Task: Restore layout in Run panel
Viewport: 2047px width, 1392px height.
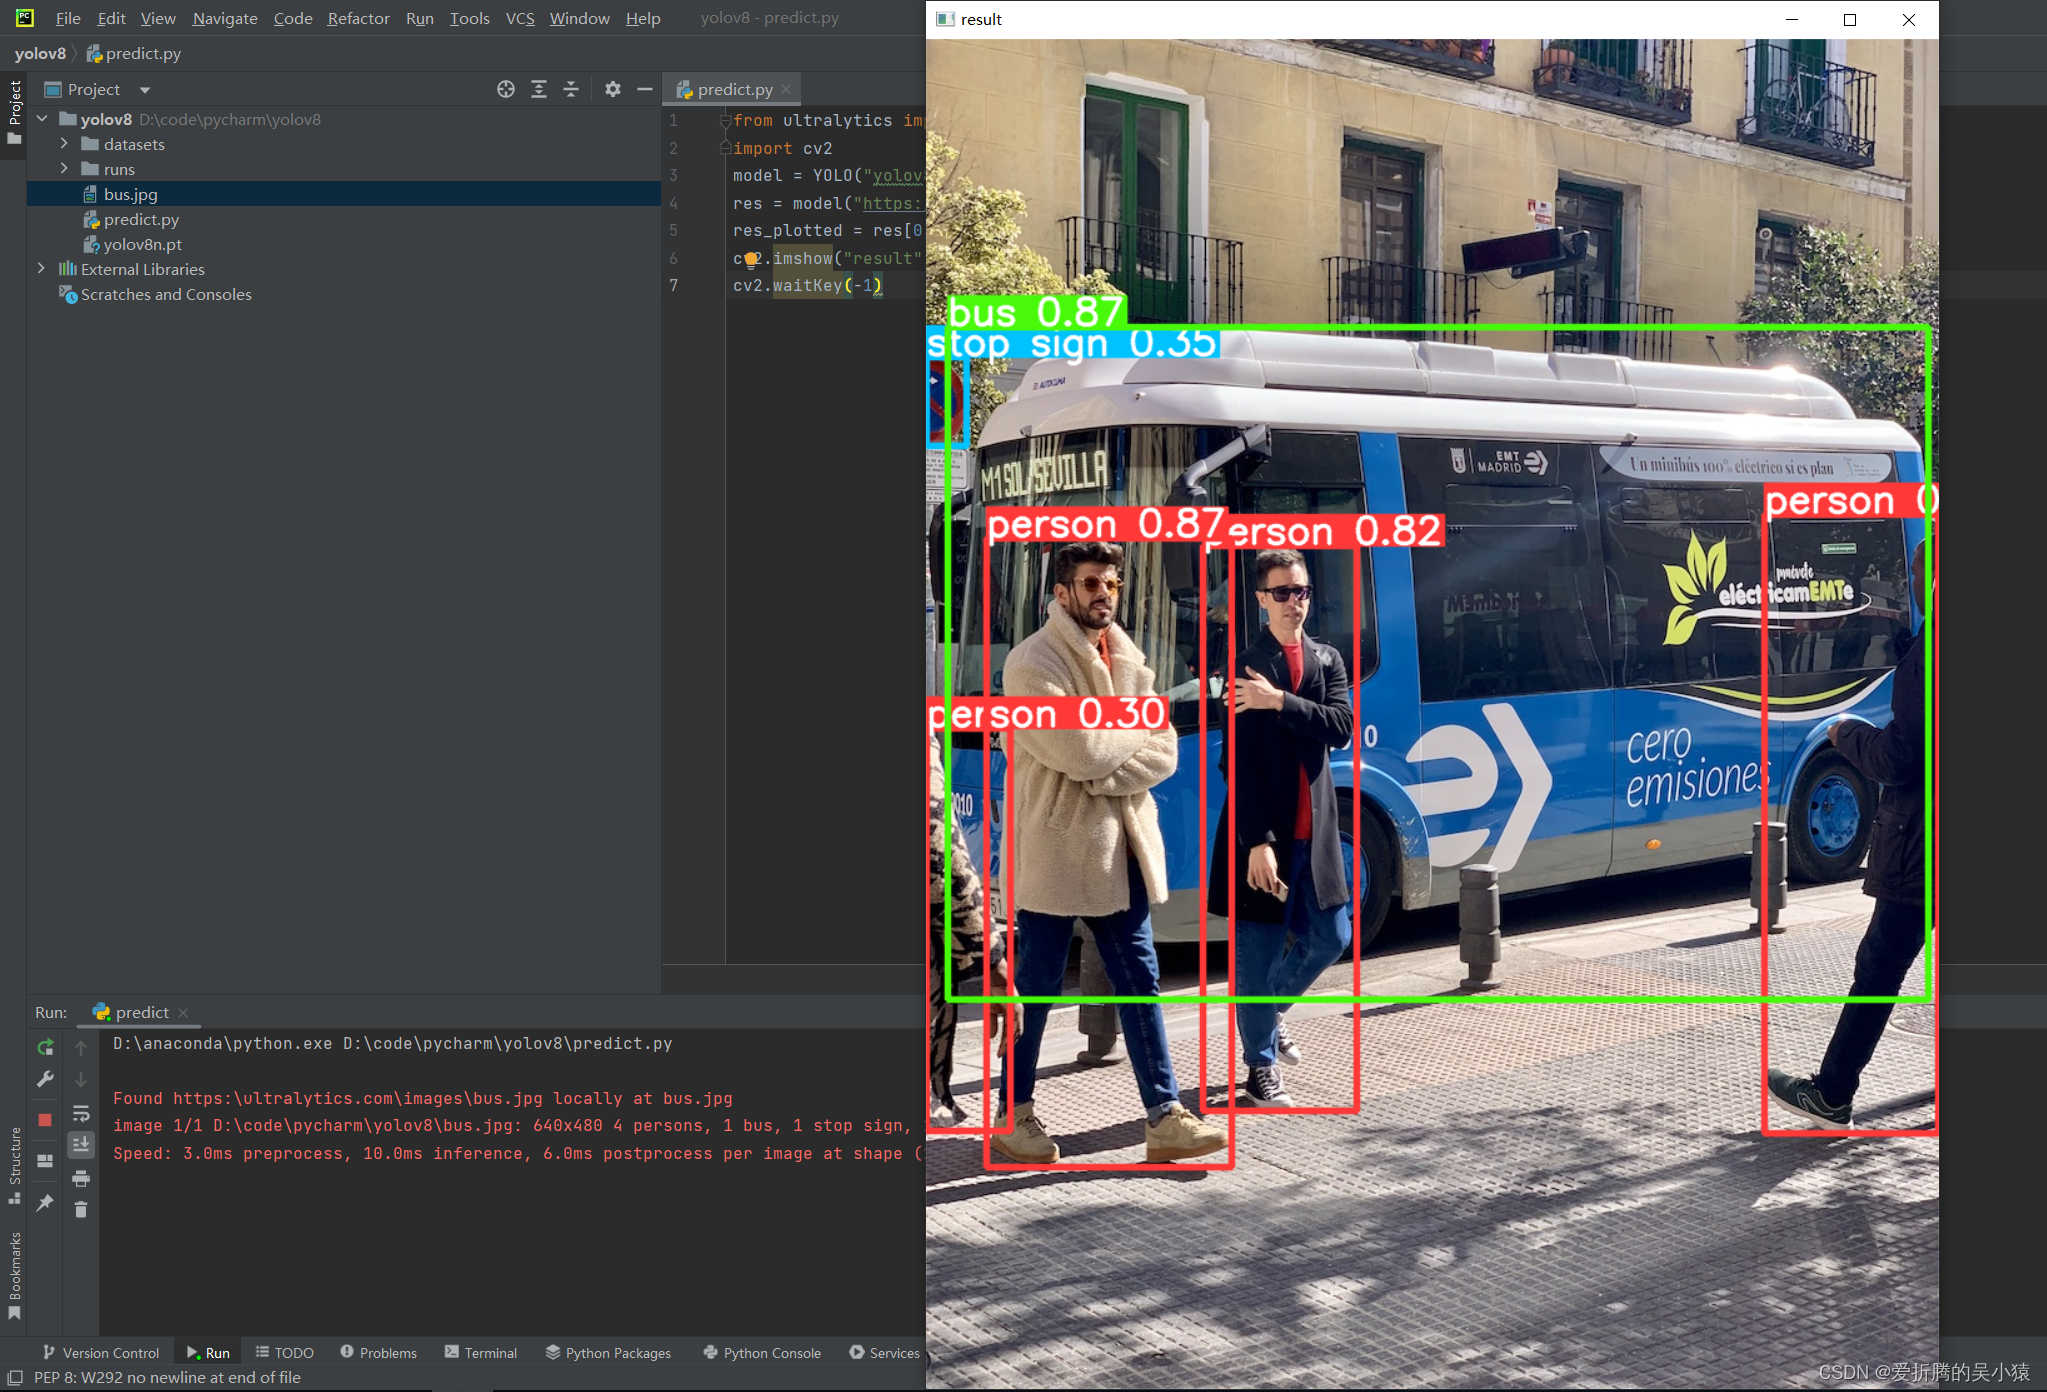Action: [x=45, y=1161]
